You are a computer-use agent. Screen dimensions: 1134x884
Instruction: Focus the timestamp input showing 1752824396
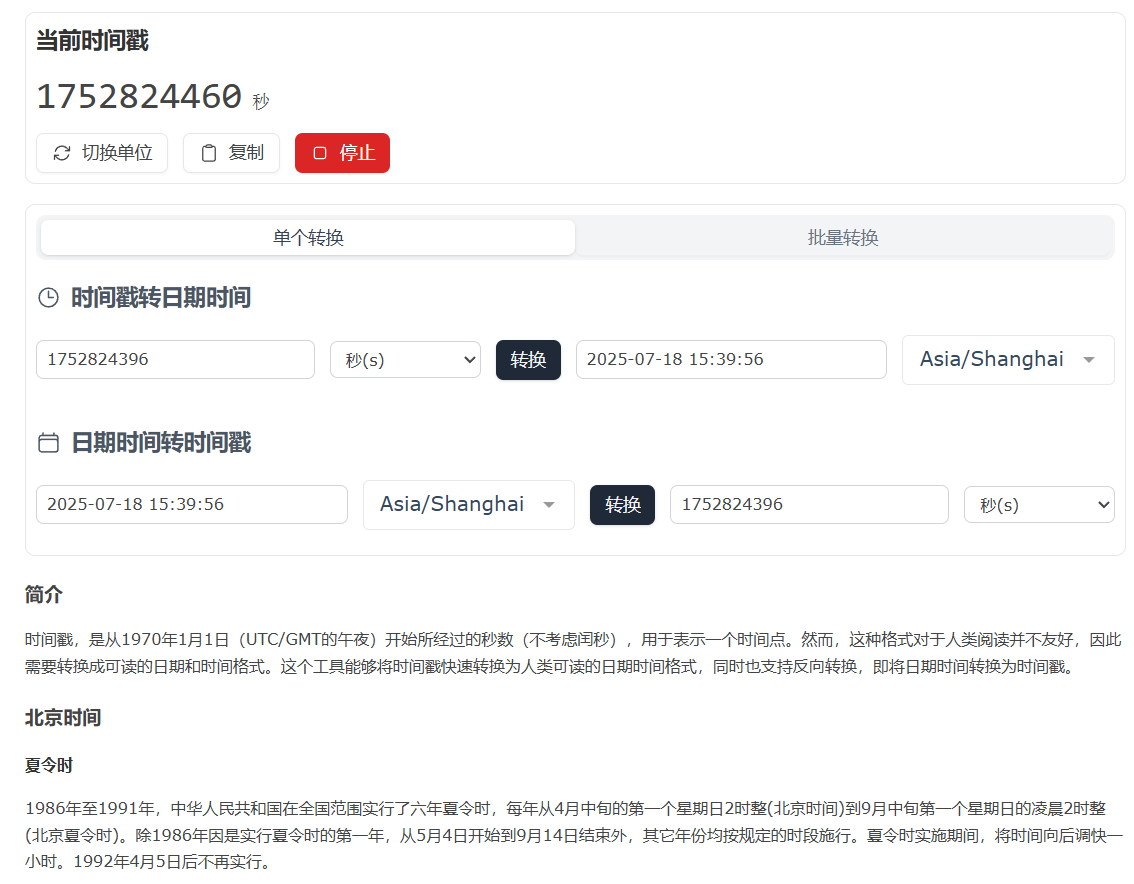tap(176, 360)
